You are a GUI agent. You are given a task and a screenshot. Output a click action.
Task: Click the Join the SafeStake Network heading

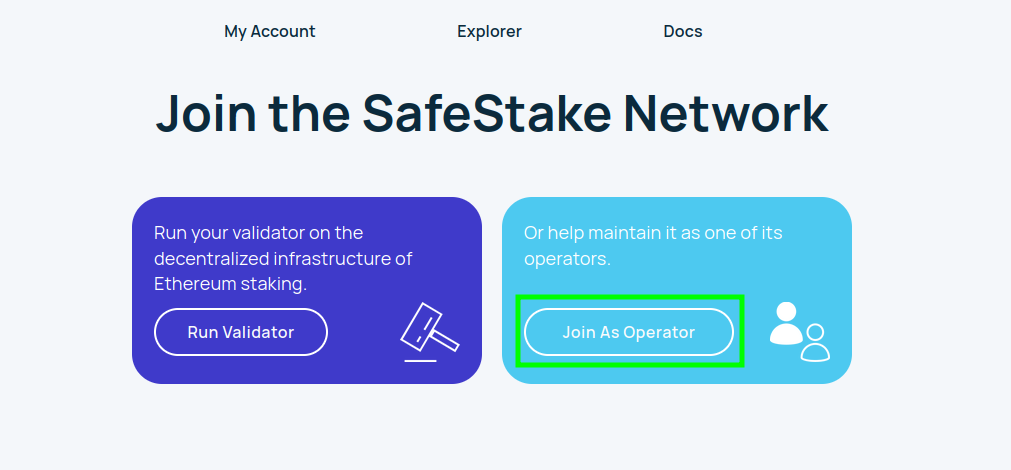click(x=492, y=113)
